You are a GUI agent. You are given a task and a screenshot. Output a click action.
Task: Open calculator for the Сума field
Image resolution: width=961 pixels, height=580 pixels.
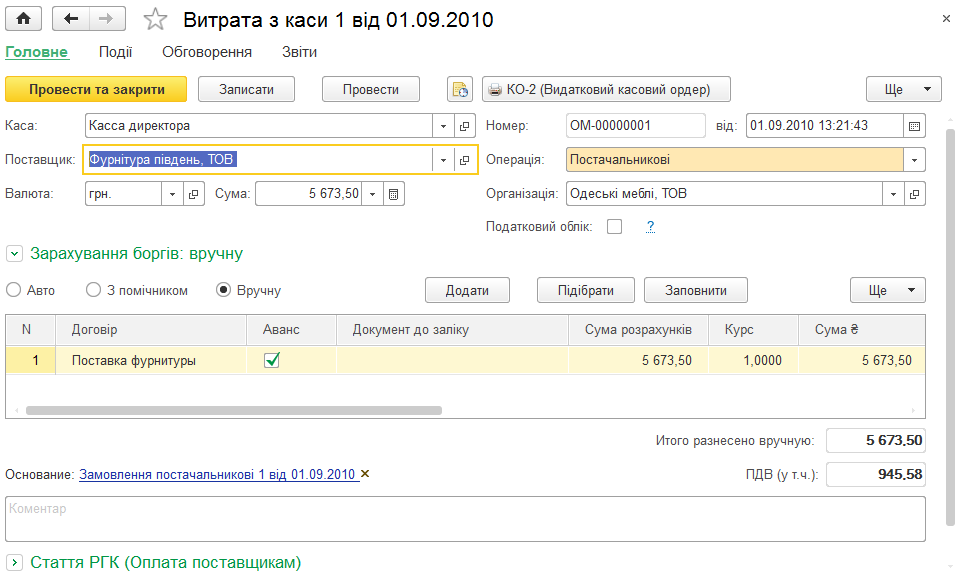[x=393, y=194]
